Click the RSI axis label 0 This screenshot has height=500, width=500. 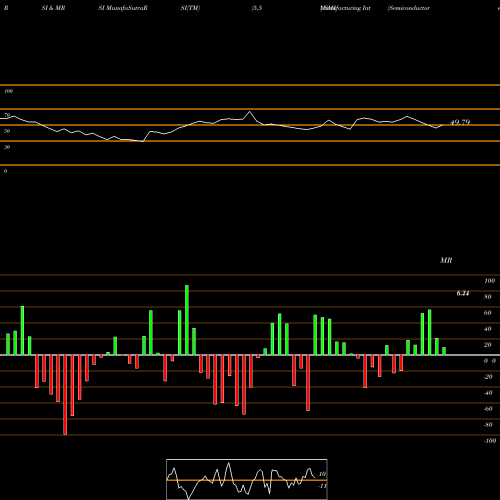tap(5, 171)
